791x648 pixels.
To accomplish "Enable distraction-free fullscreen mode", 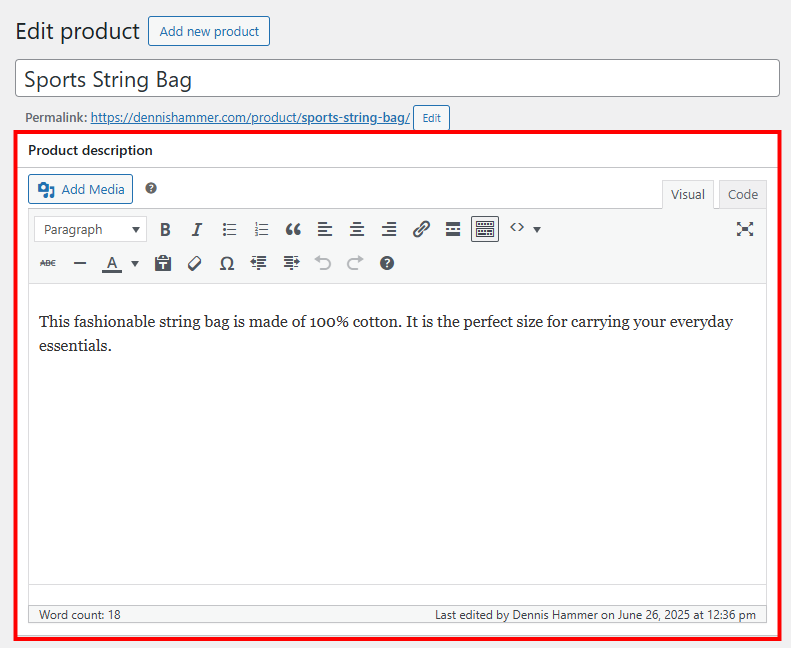I will pos(745,229).
